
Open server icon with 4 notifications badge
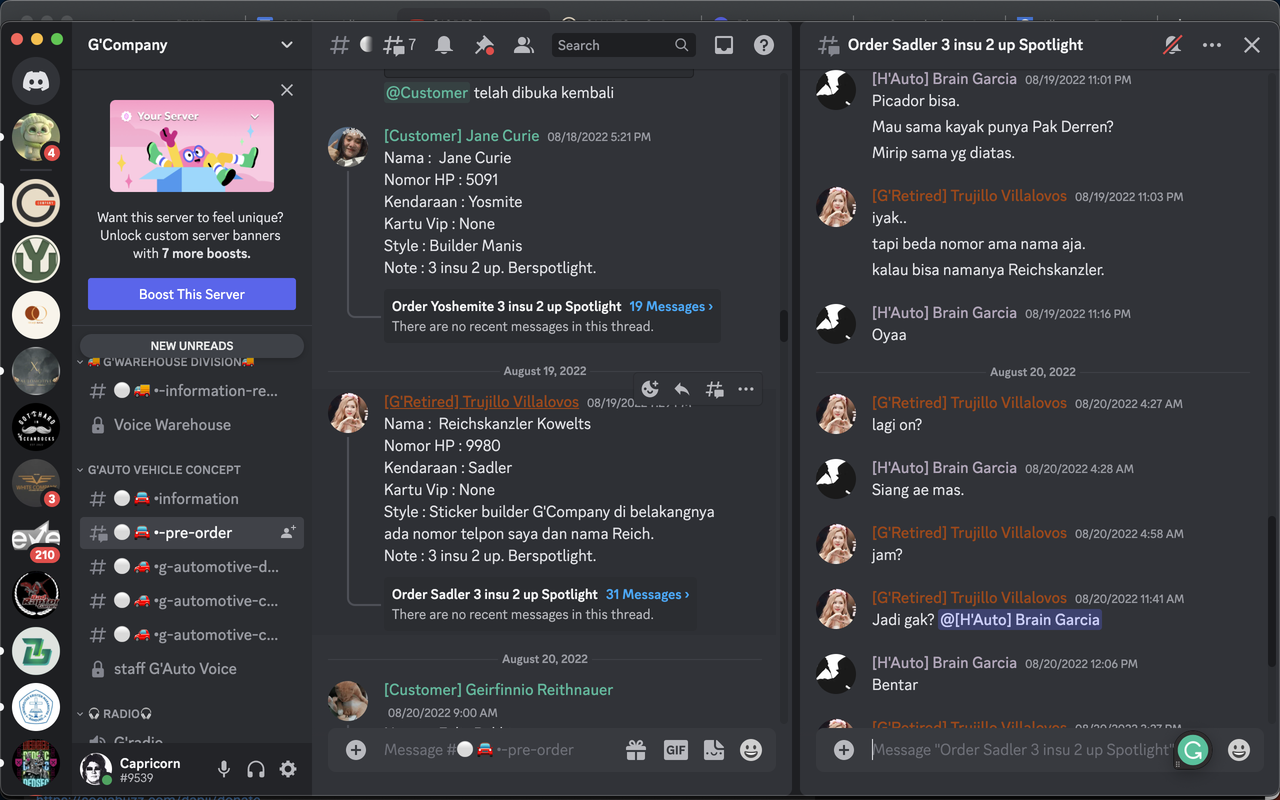pos(36,137)
